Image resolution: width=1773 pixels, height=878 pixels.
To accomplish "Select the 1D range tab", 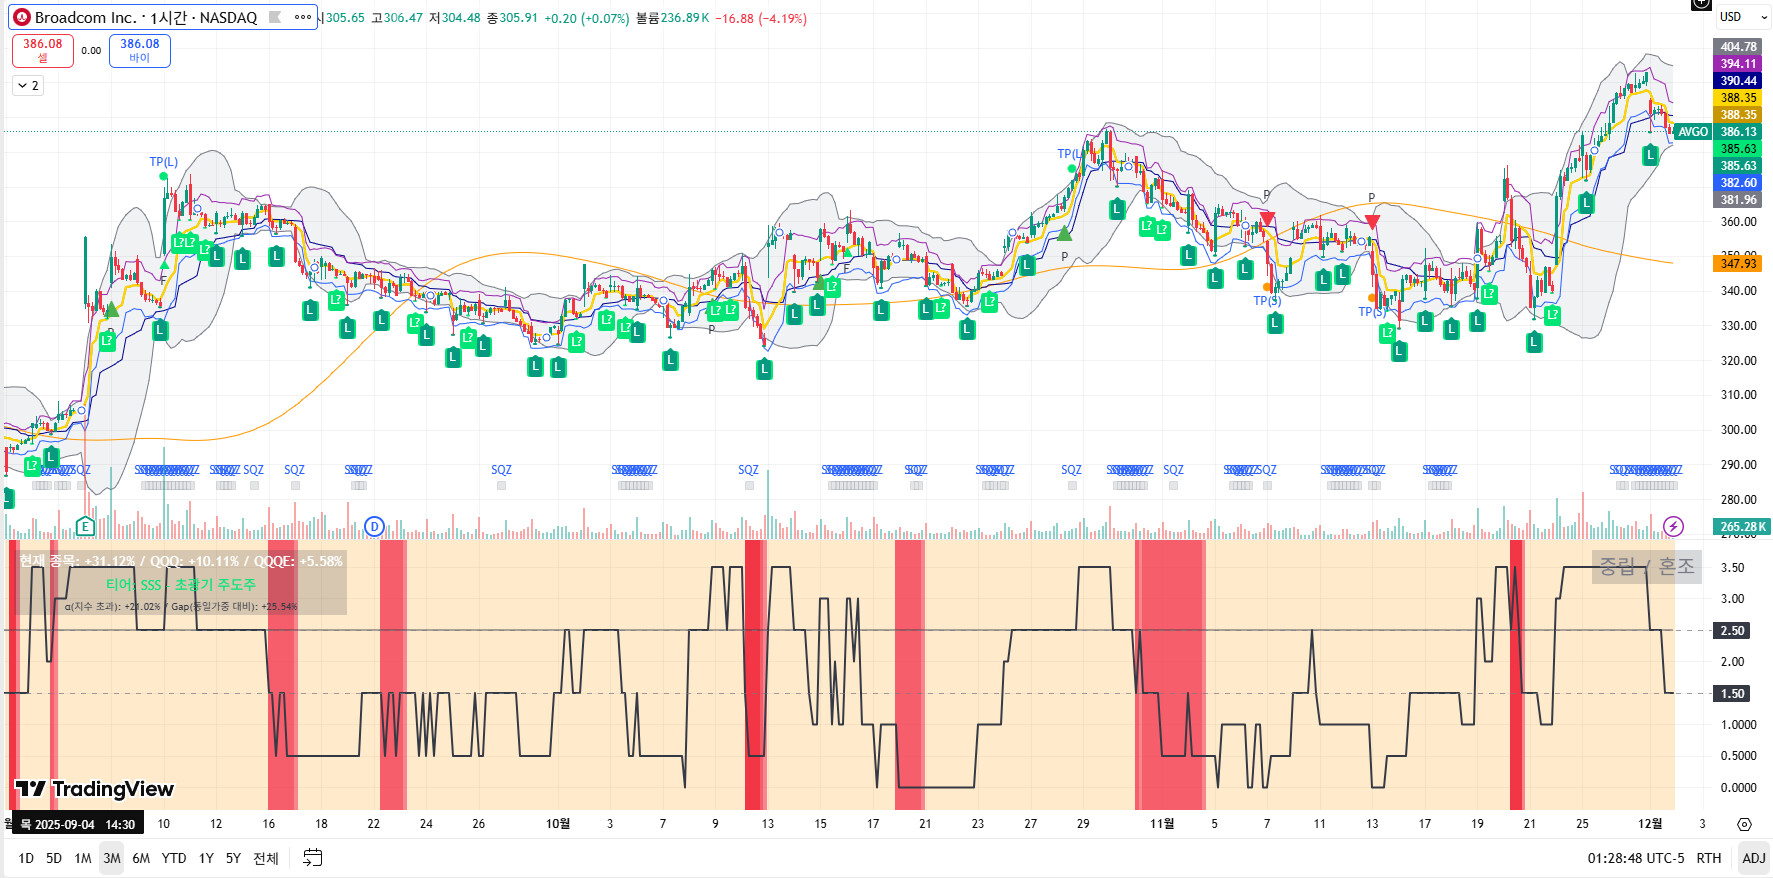I will 26,858.
